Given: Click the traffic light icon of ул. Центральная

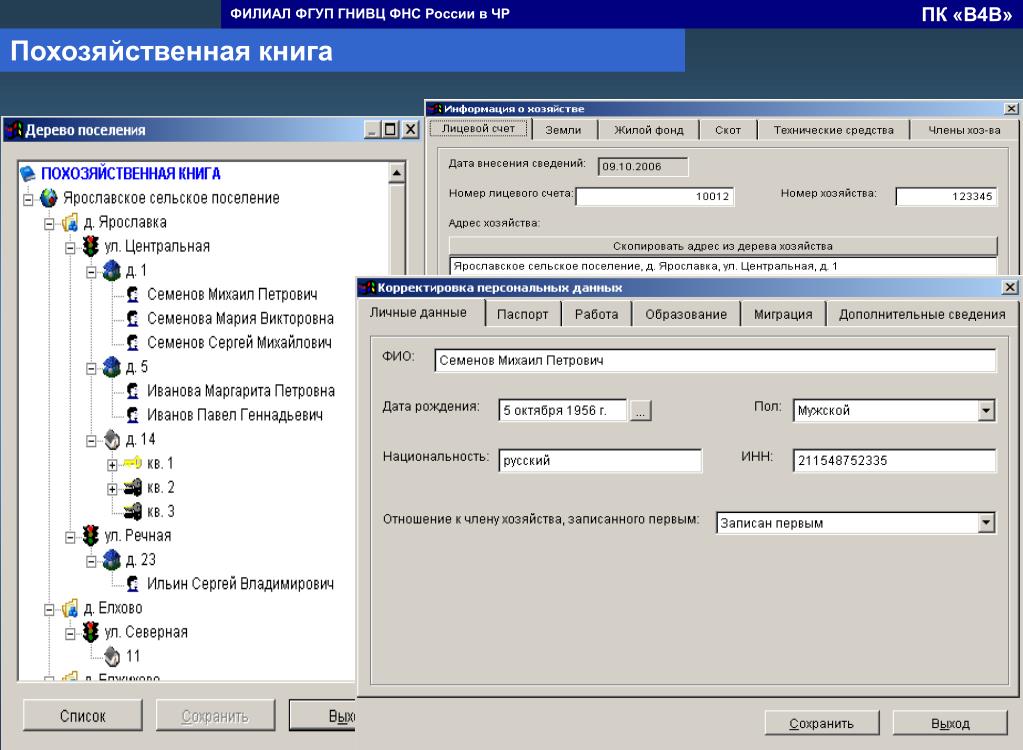Looking at the screenshot, I should 91,247.
